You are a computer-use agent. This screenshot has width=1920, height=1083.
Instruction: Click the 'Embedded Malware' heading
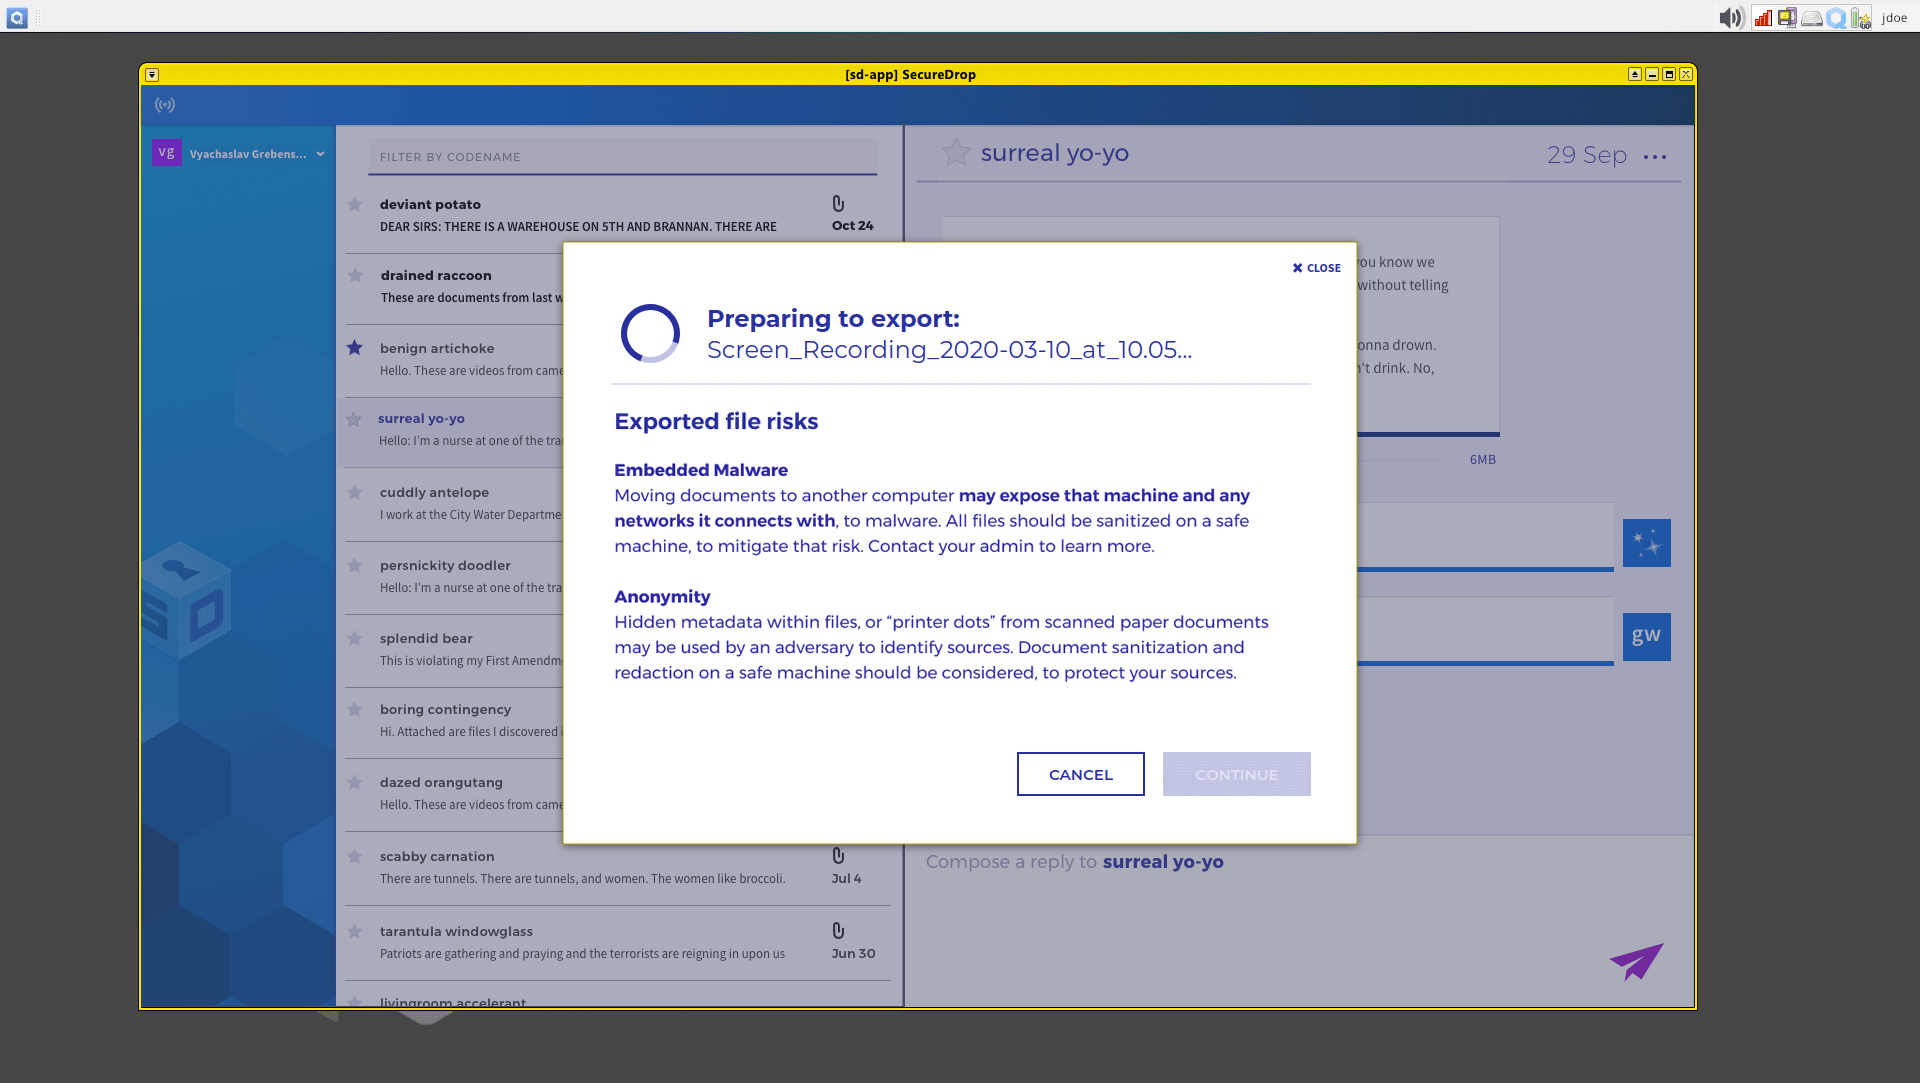tap(701, 470)
